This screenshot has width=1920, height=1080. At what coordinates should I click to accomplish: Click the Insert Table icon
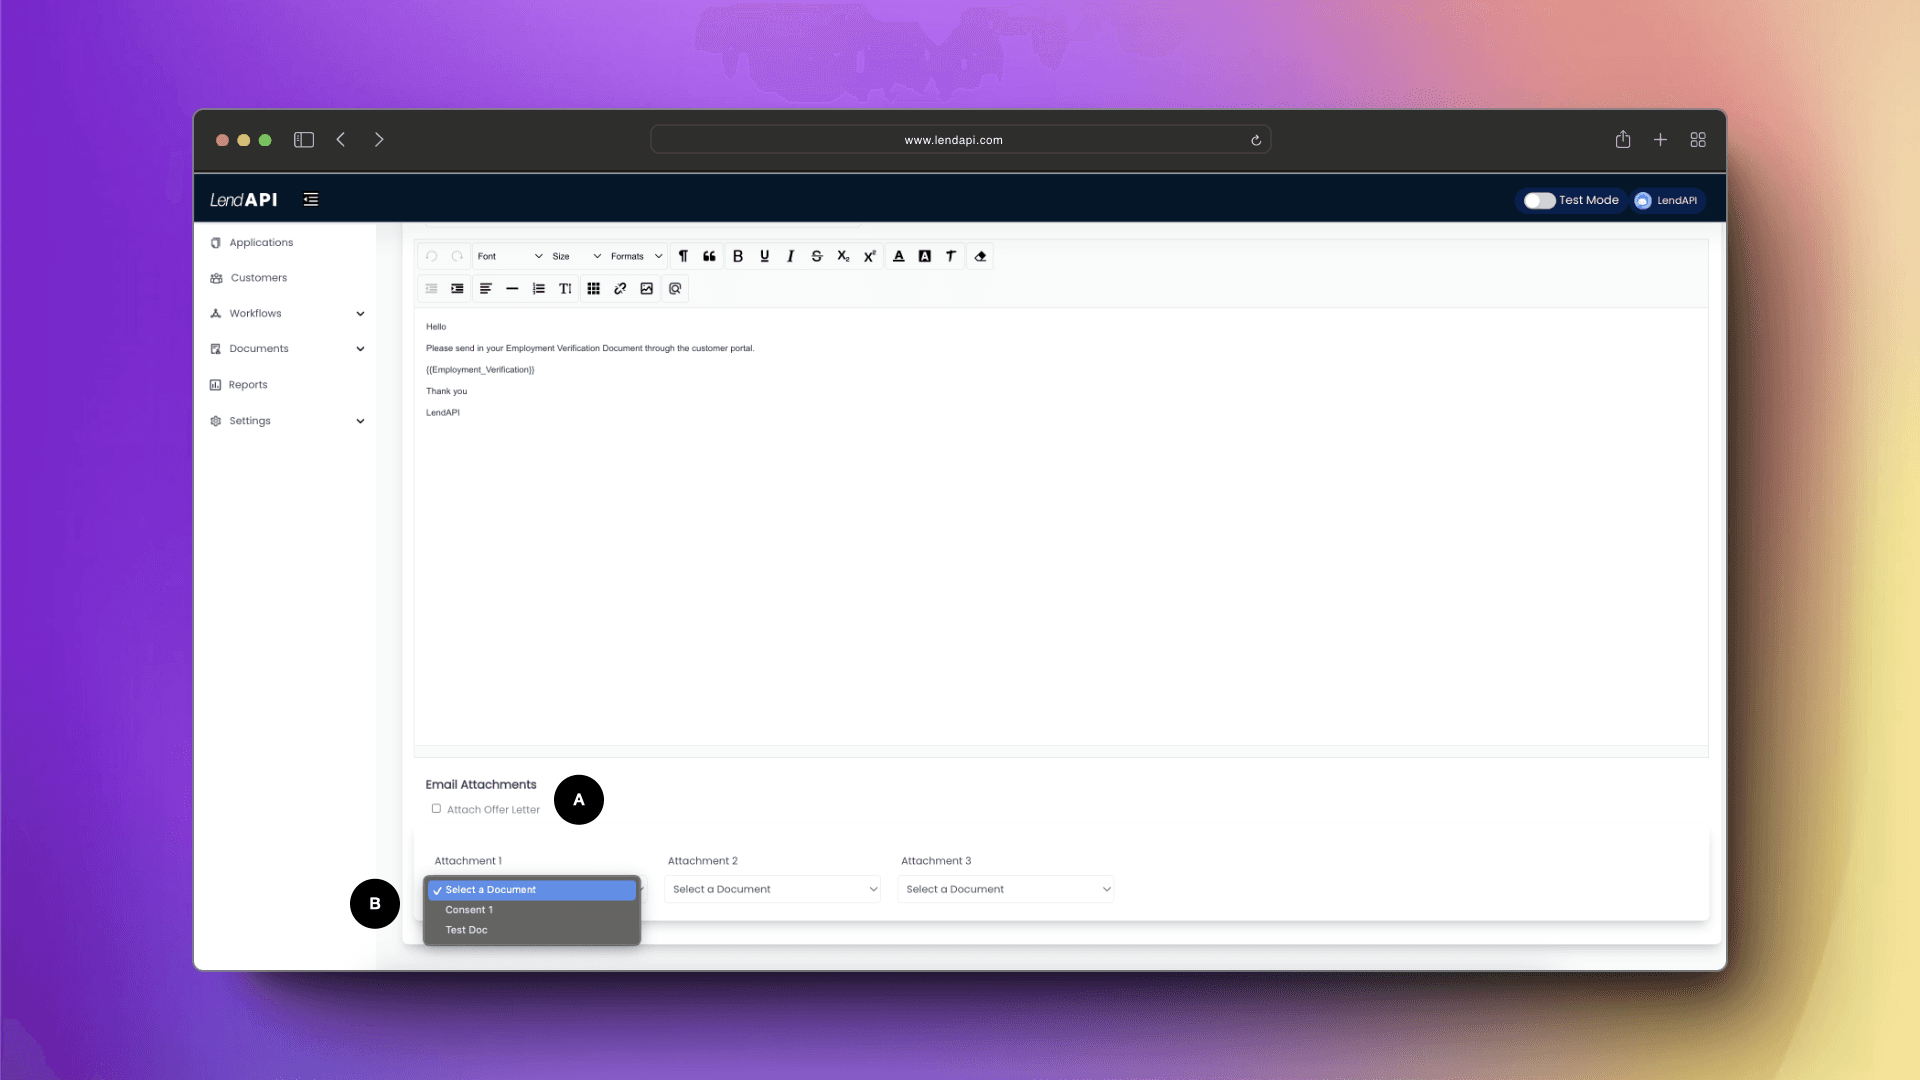(x=593, y=289)
